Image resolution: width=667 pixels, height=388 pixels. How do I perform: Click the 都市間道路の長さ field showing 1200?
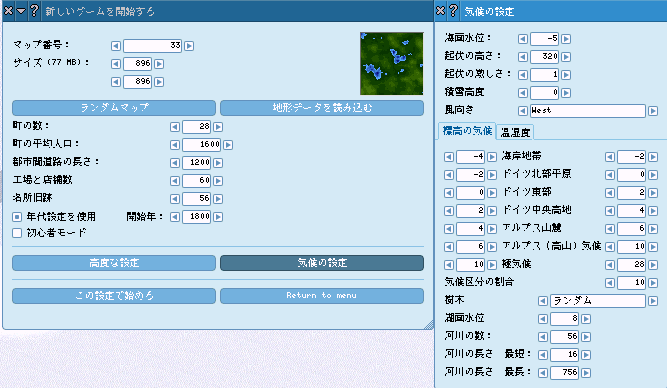[197, 163]
